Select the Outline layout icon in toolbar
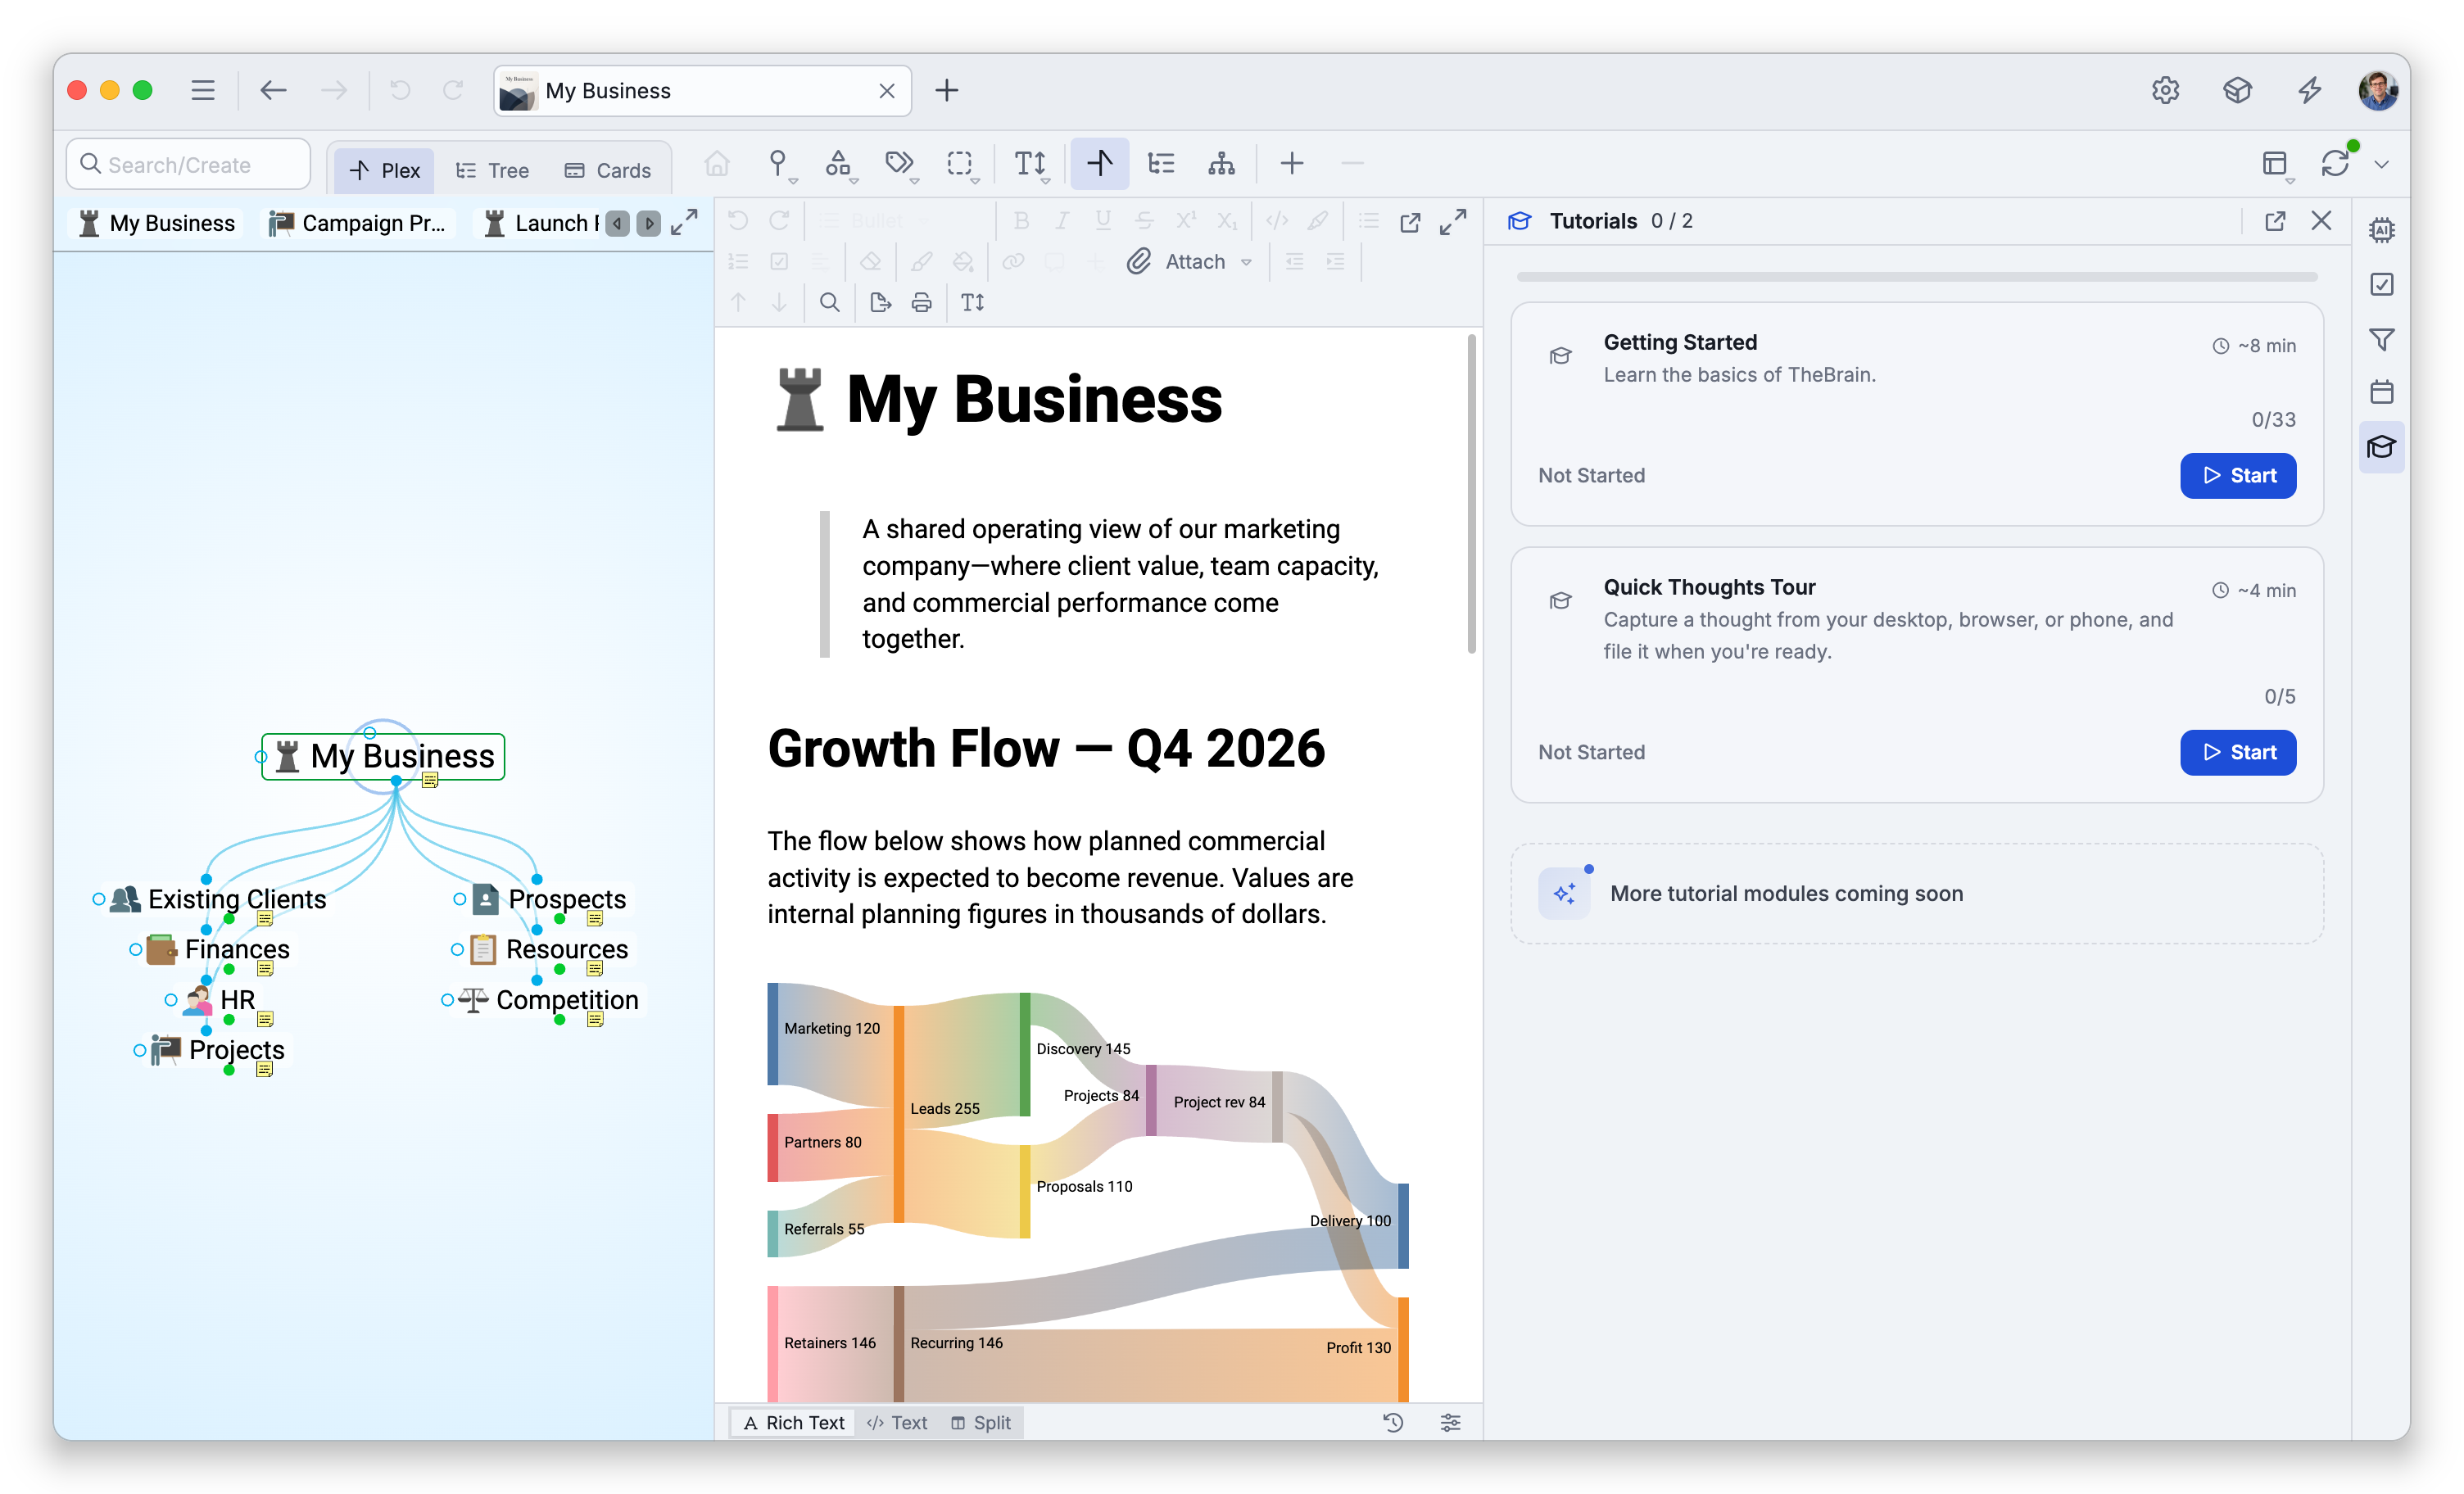This screenshot has width=2464, height=1494. coord(1160,164)
